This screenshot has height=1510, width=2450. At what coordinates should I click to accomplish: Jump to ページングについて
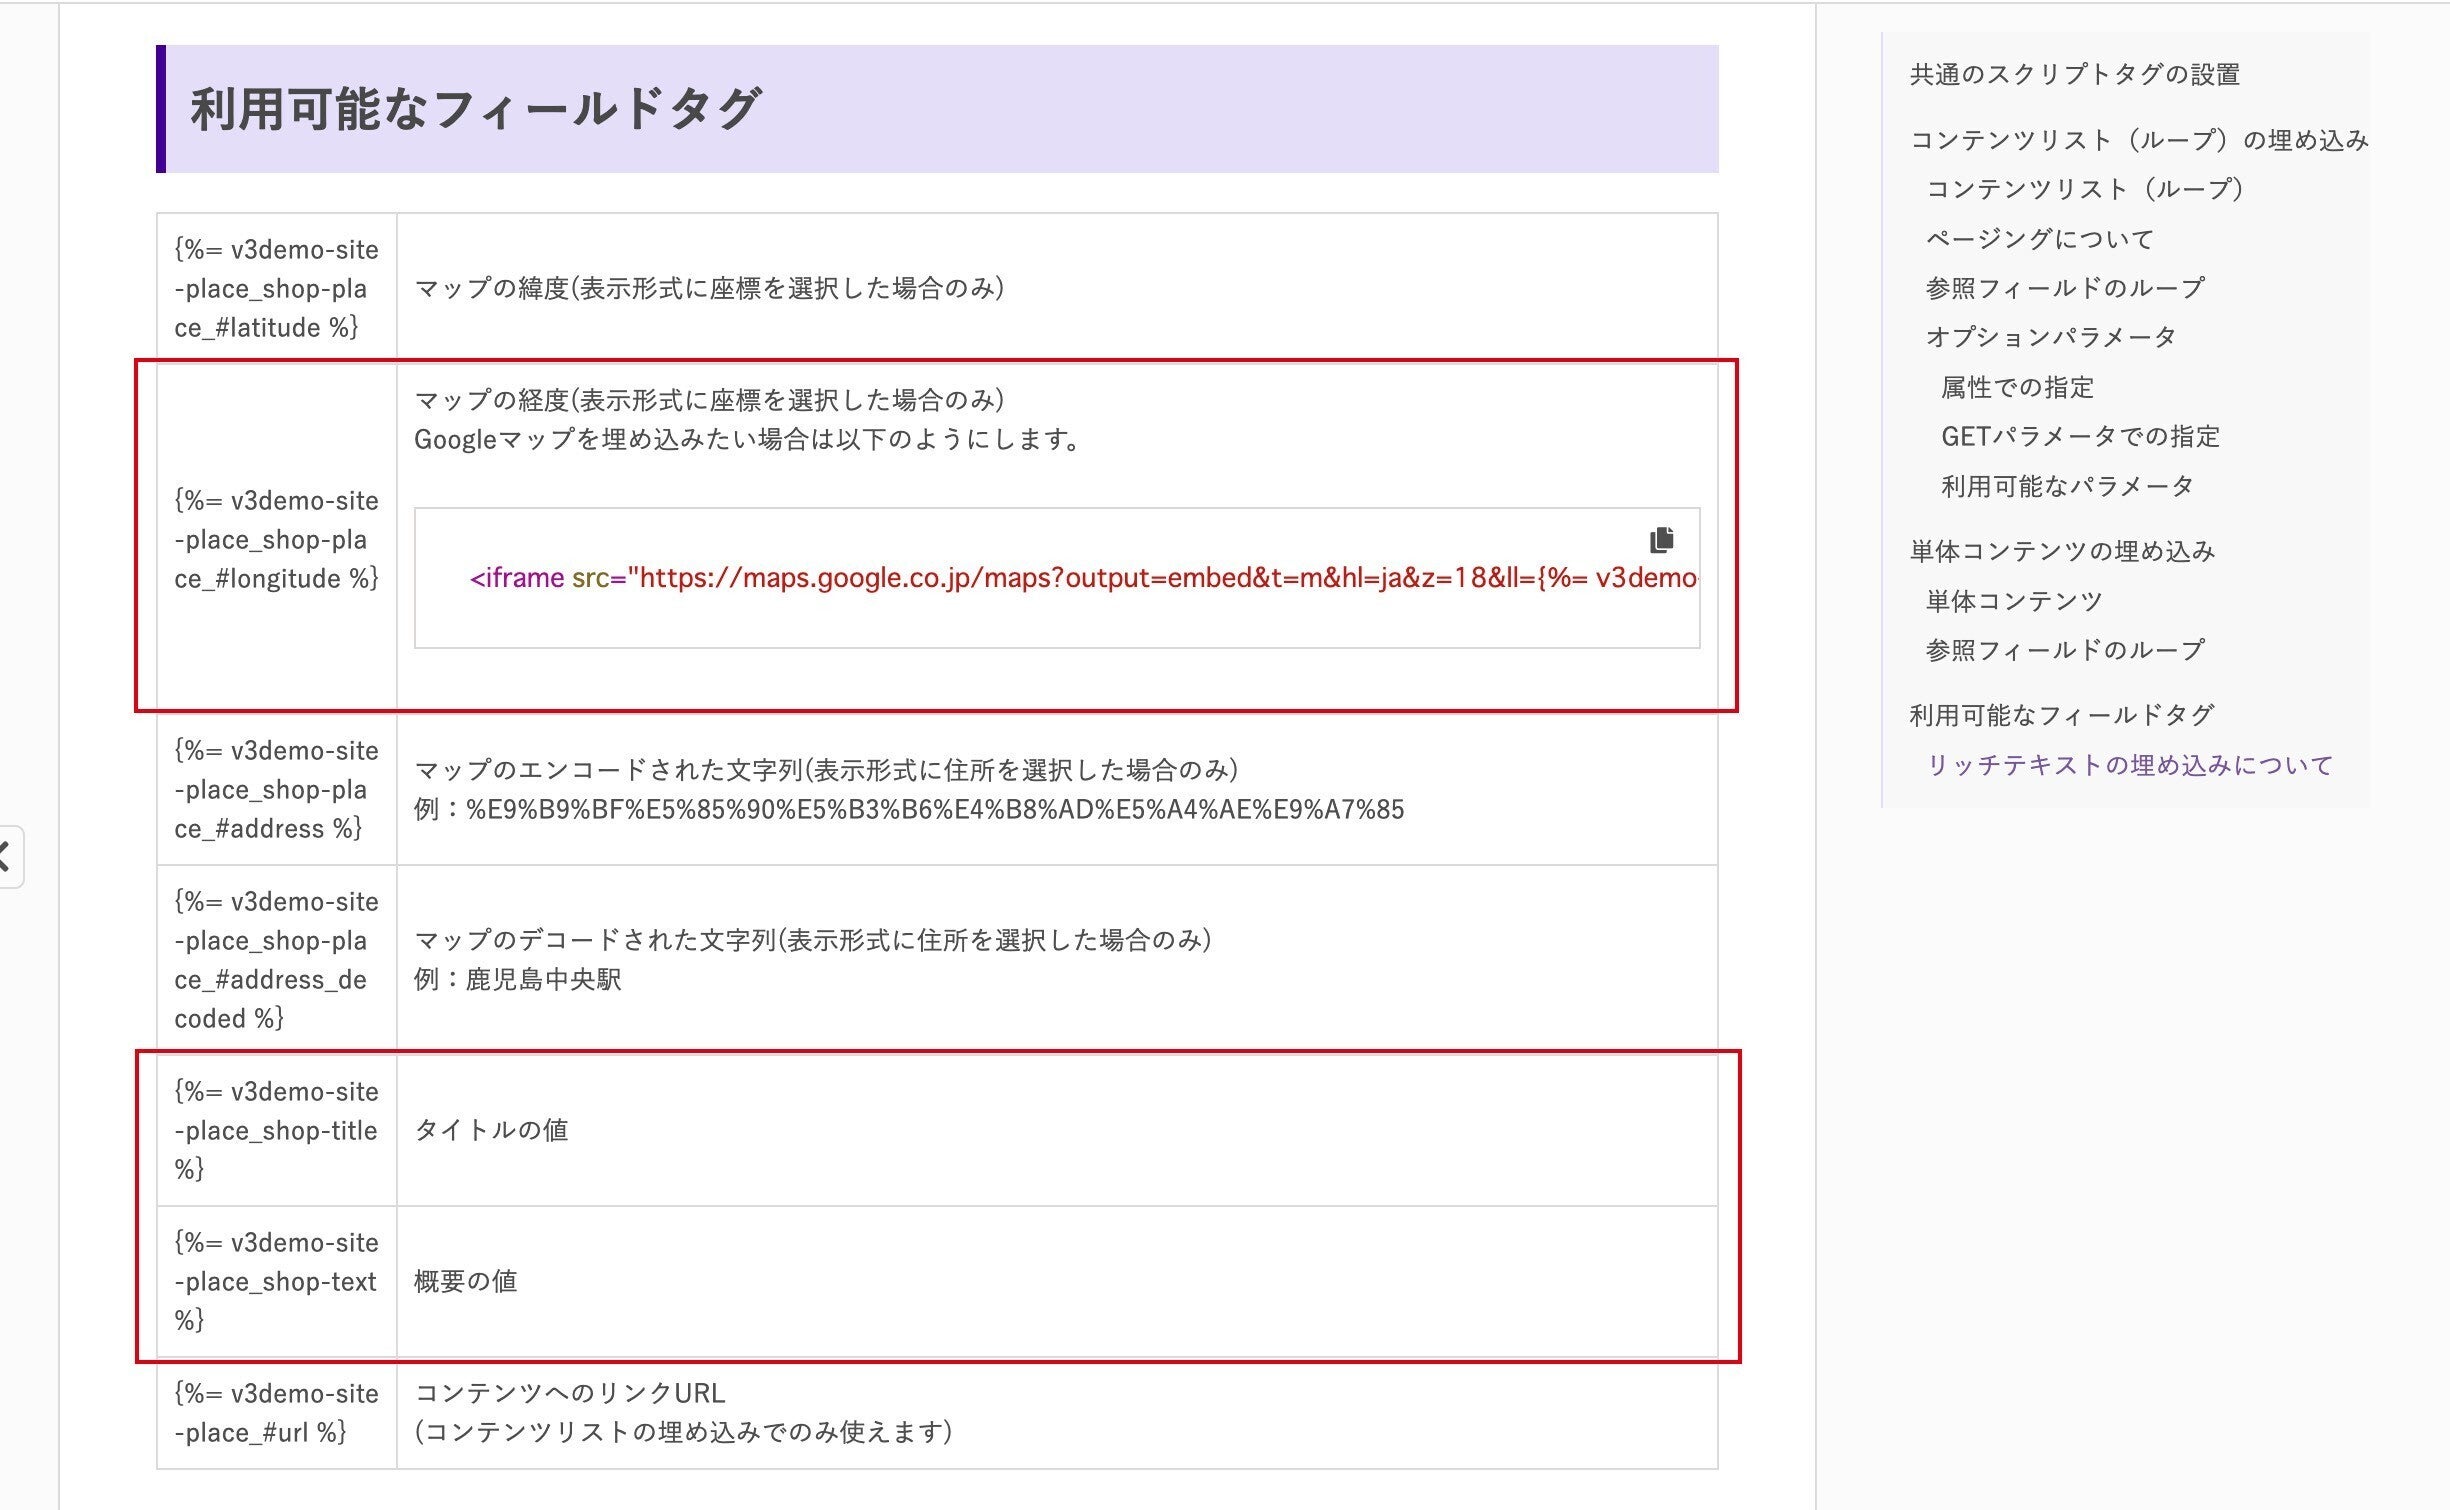pos(2039,239)
